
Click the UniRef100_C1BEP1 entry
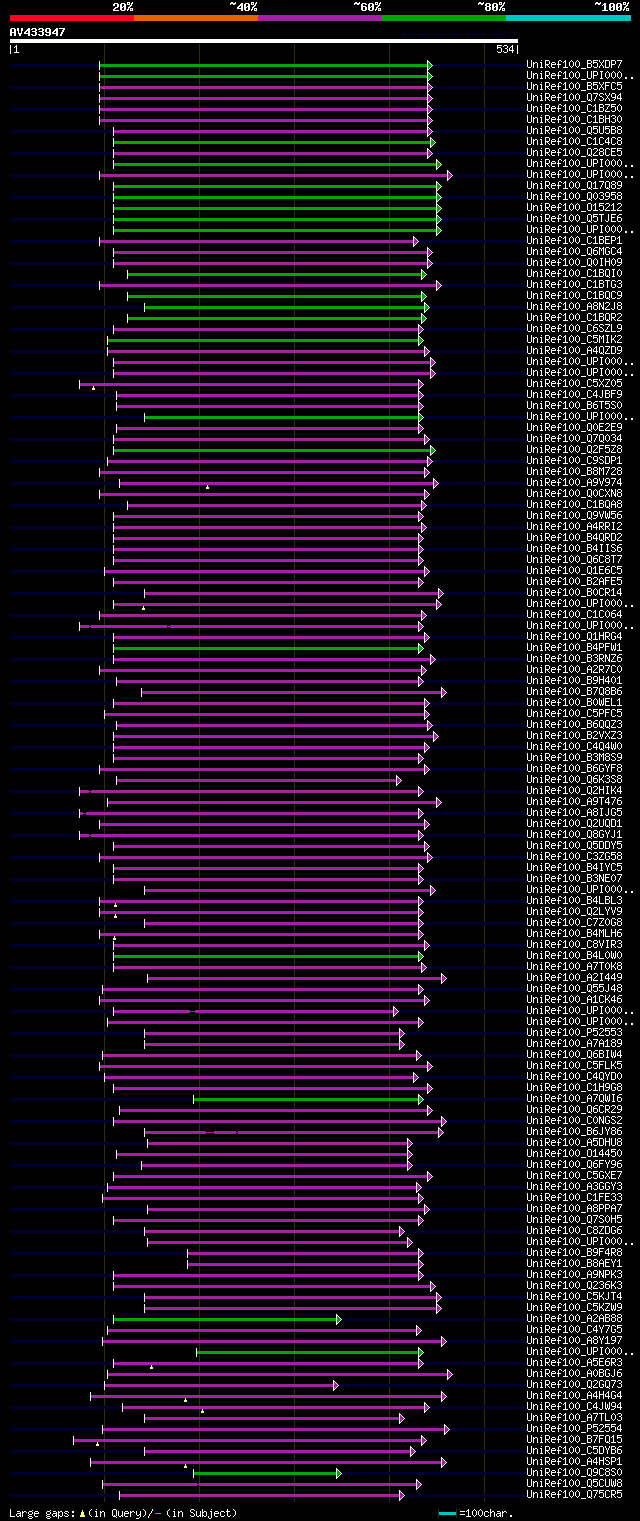(574, 241)
